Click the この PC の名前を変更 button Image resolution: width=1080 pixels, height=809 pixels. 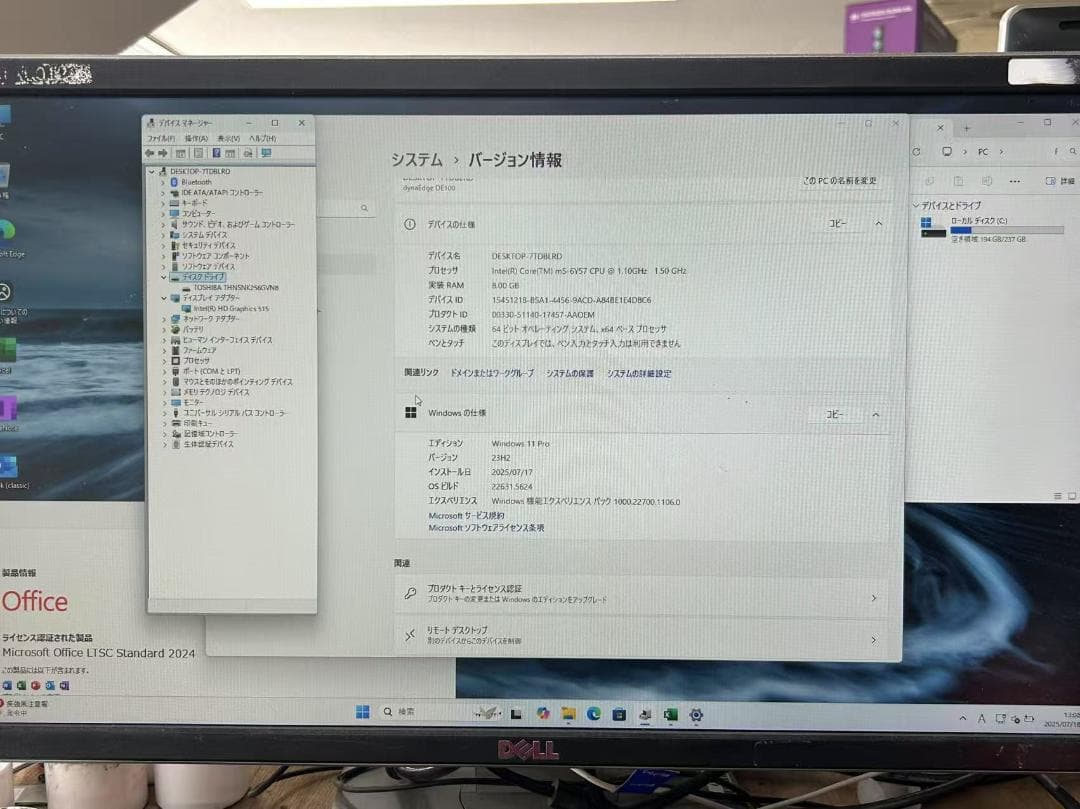(x=840, y=181)
